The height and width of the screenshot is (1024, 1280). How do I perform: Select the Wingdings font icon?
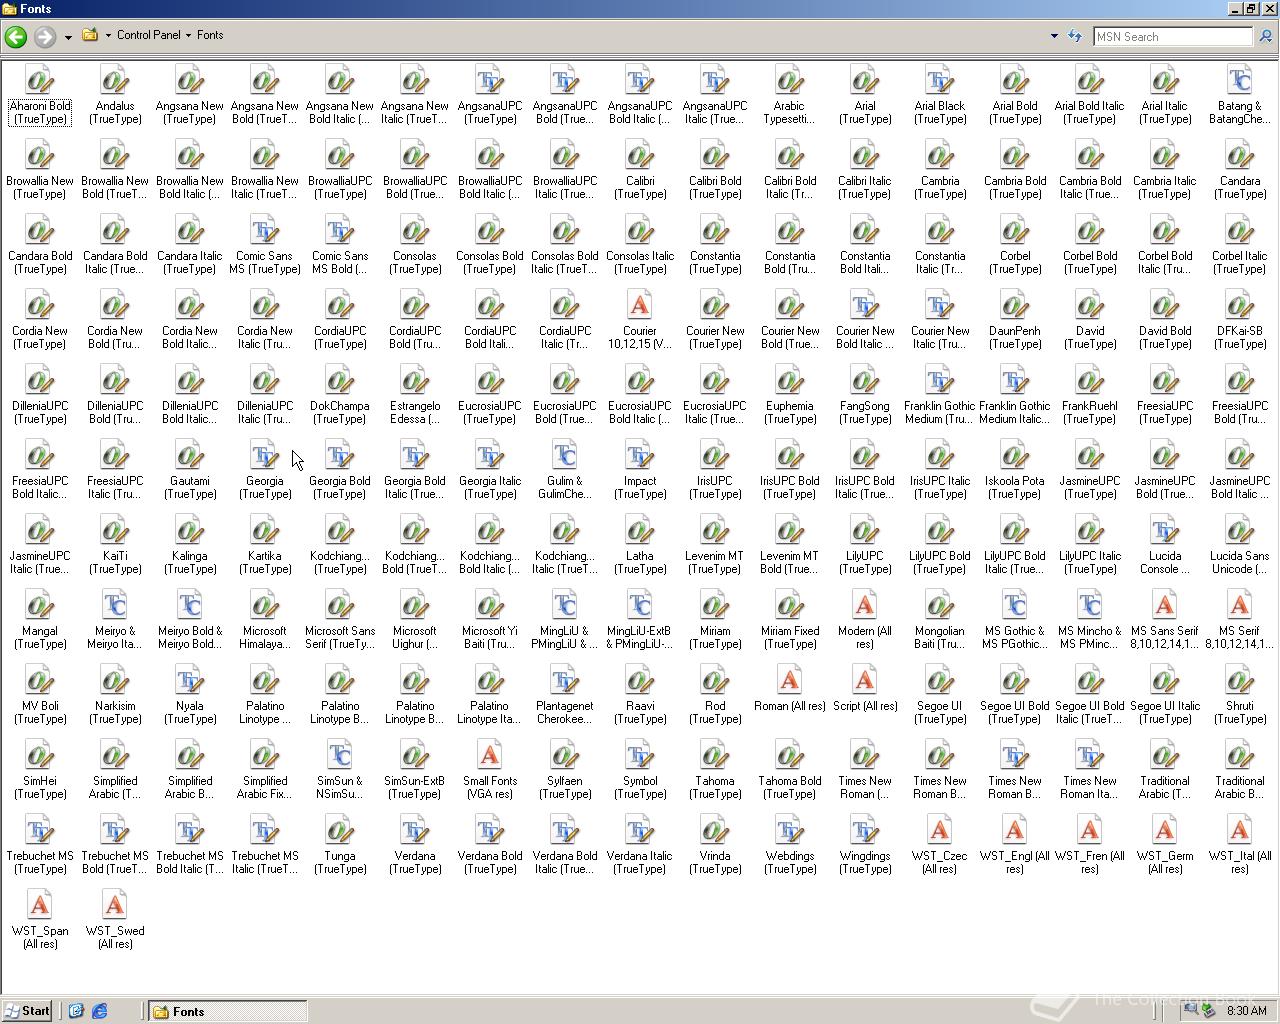[865, 830]
